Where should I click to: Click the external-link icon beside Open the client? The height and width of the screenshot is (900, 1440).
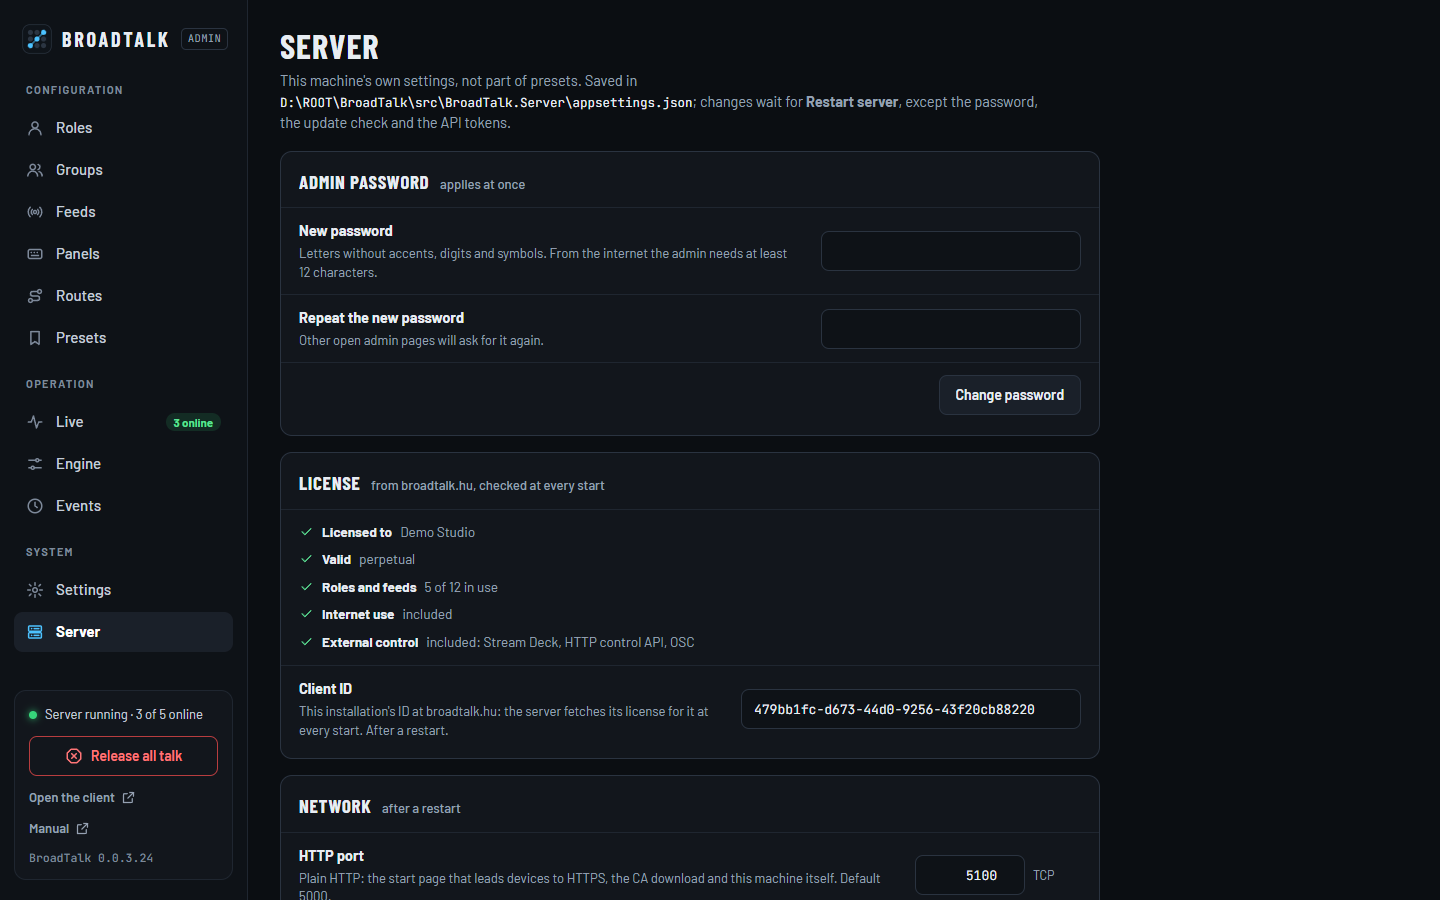[128, 797]
